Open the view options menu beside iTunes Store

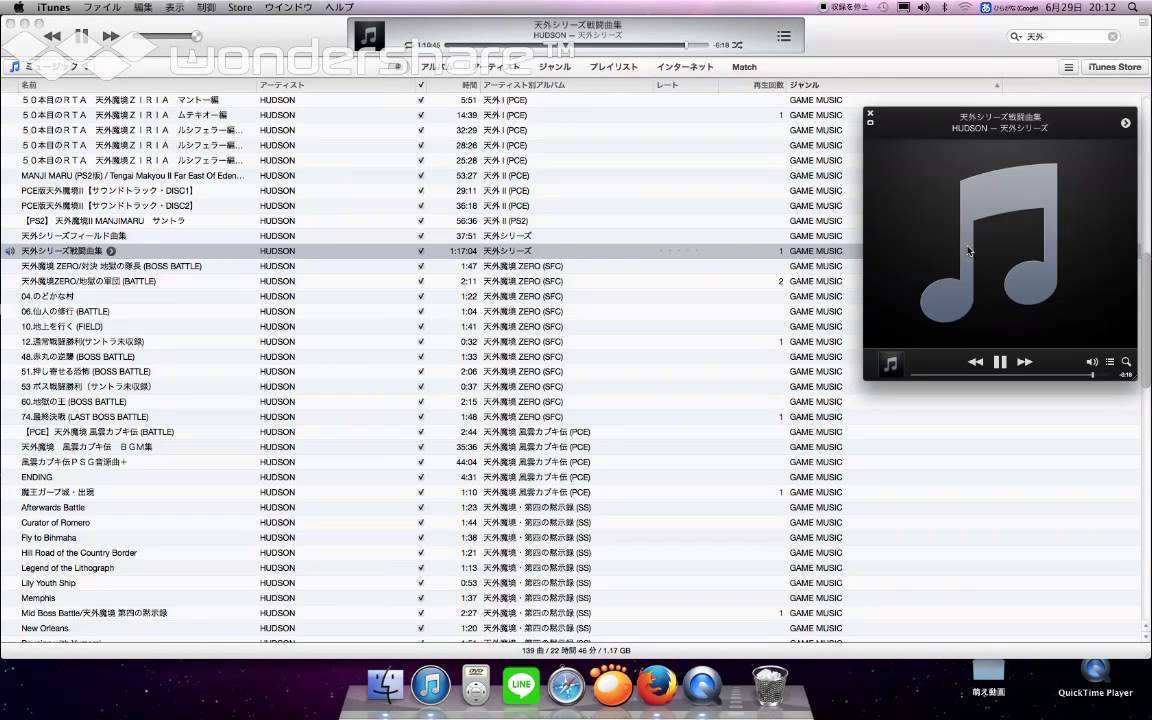coord(1068,67)
